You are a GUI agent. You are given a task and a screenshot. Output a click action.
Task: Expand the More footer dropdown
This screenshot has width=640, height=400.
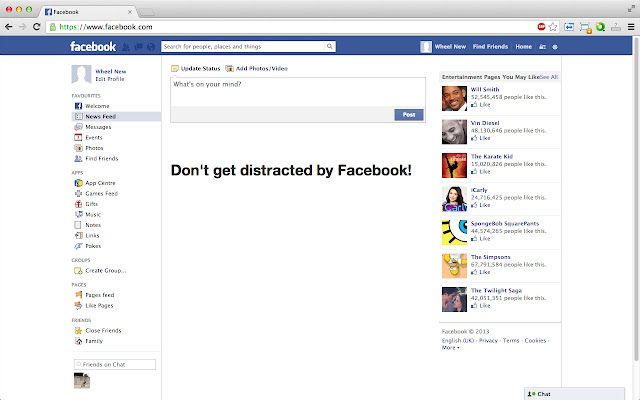(450, 348)
